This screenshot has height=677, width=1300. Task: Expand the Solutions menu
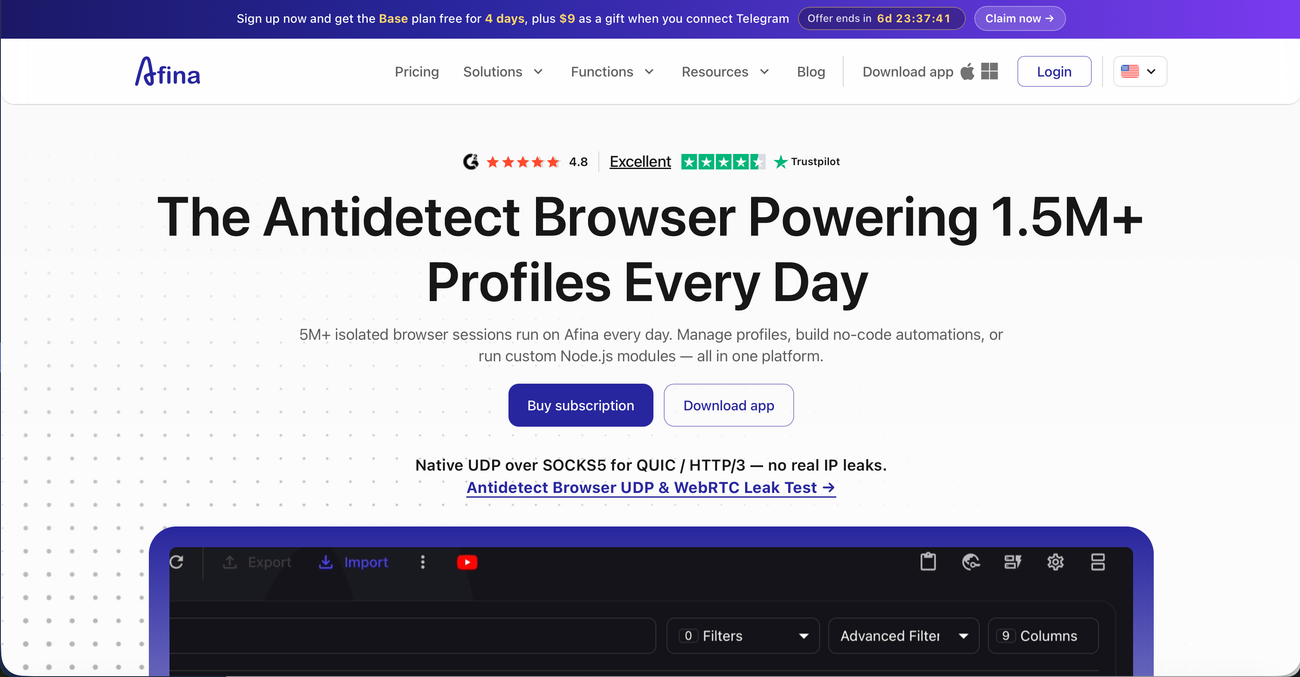503,72
